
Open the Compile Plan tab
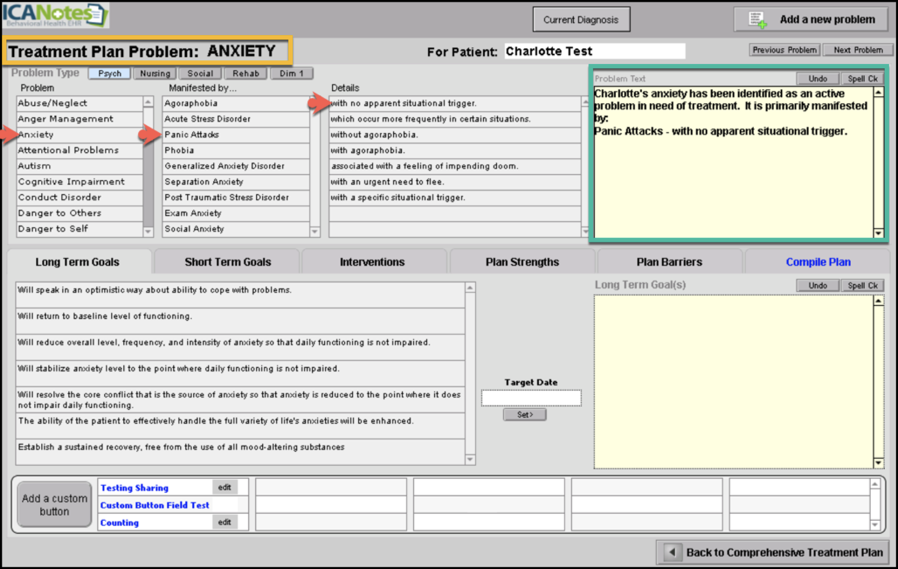(x=817, y=262)
